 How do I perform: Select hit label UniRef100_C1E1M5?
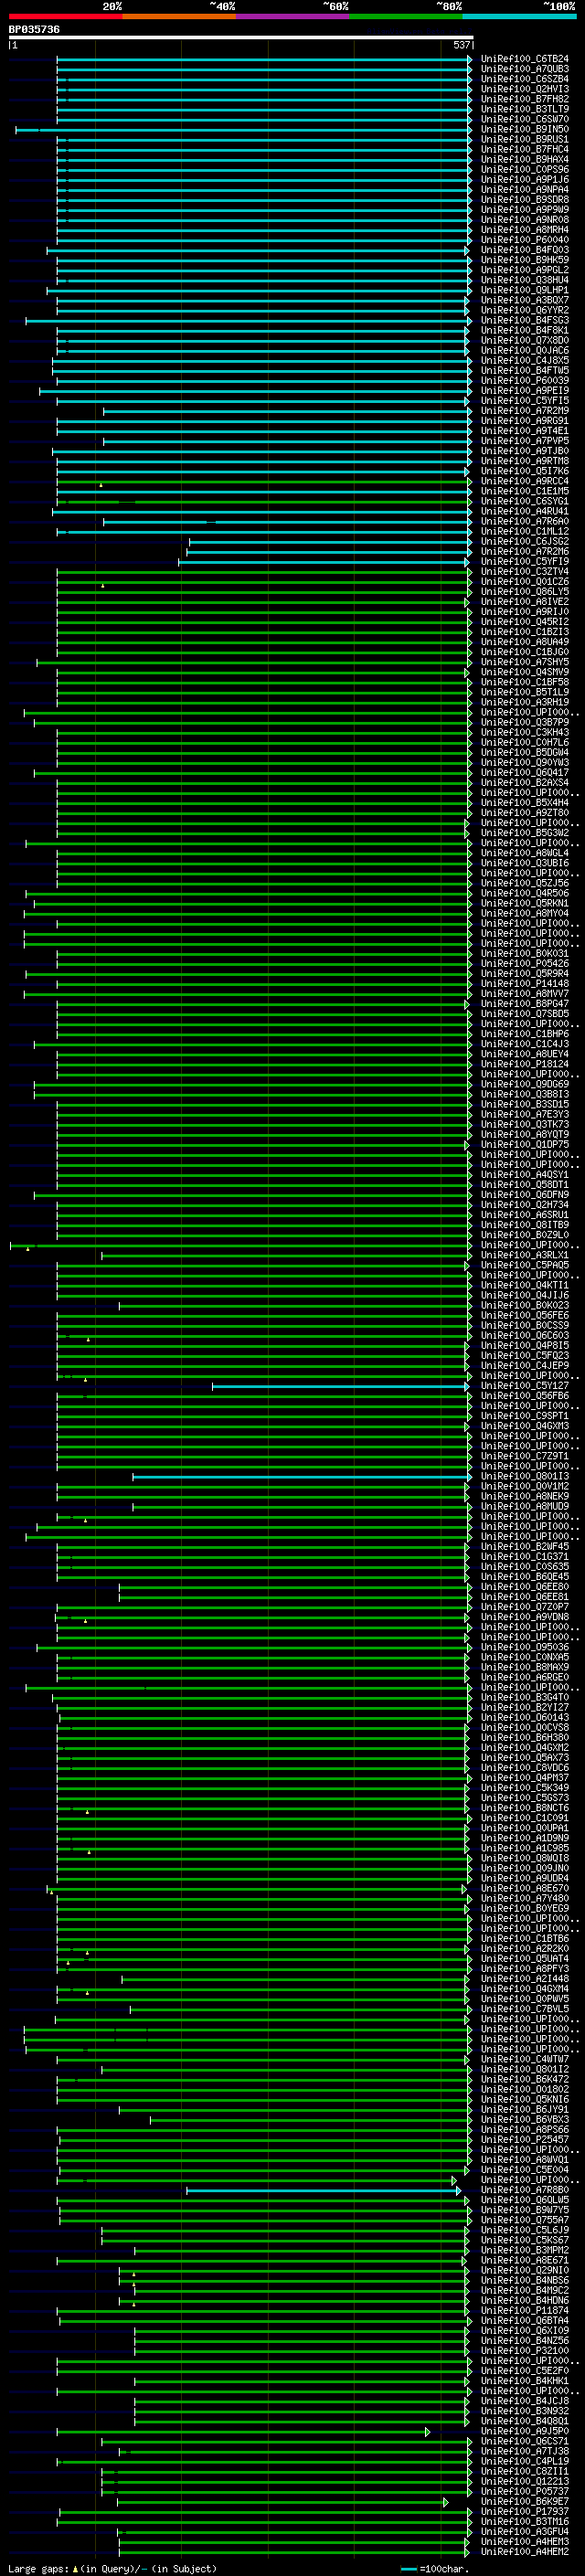click(525, 491)
